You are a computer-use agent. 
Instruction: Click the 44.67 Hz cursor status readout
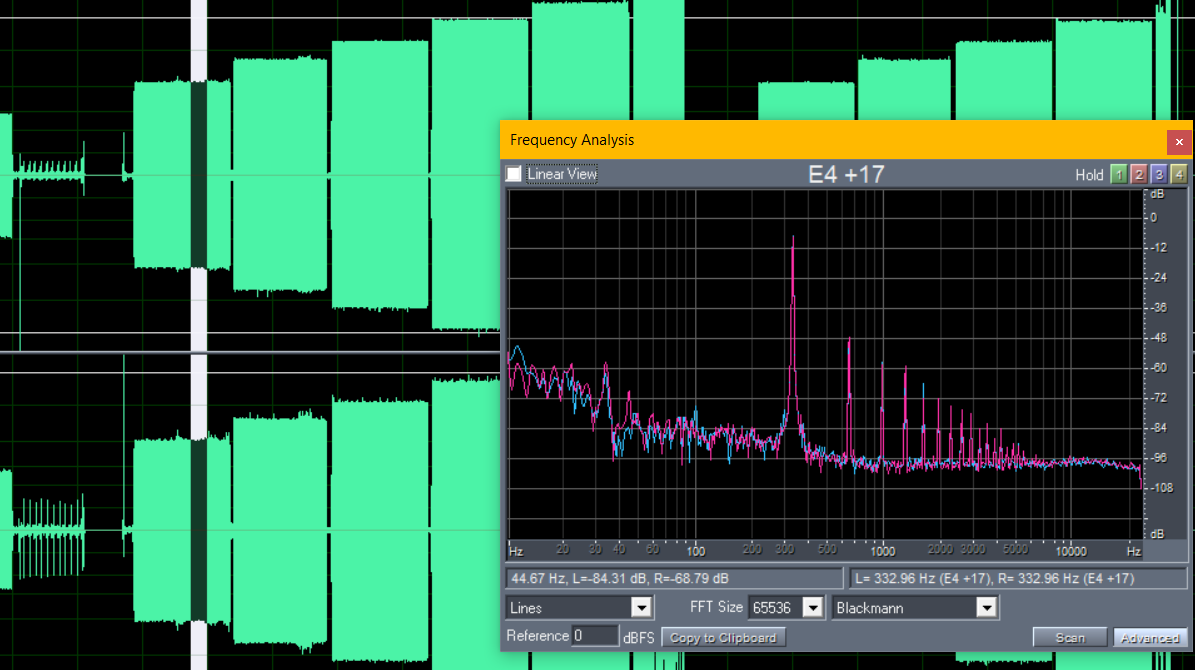[x=674, y=579]
